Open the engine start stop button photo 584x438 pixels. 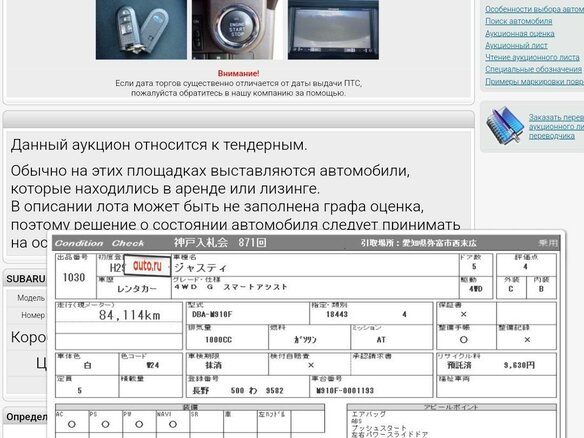tap(237, 29)
